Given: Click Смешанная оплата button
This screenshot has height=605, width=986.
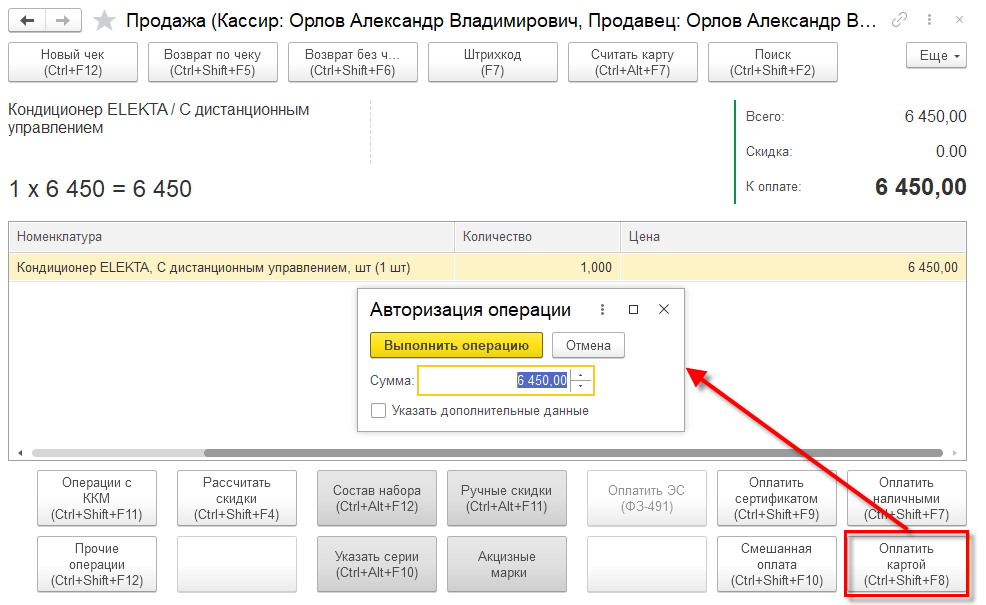Looking at the screenshot, I should pyautogui.click(x=777, y=565).
